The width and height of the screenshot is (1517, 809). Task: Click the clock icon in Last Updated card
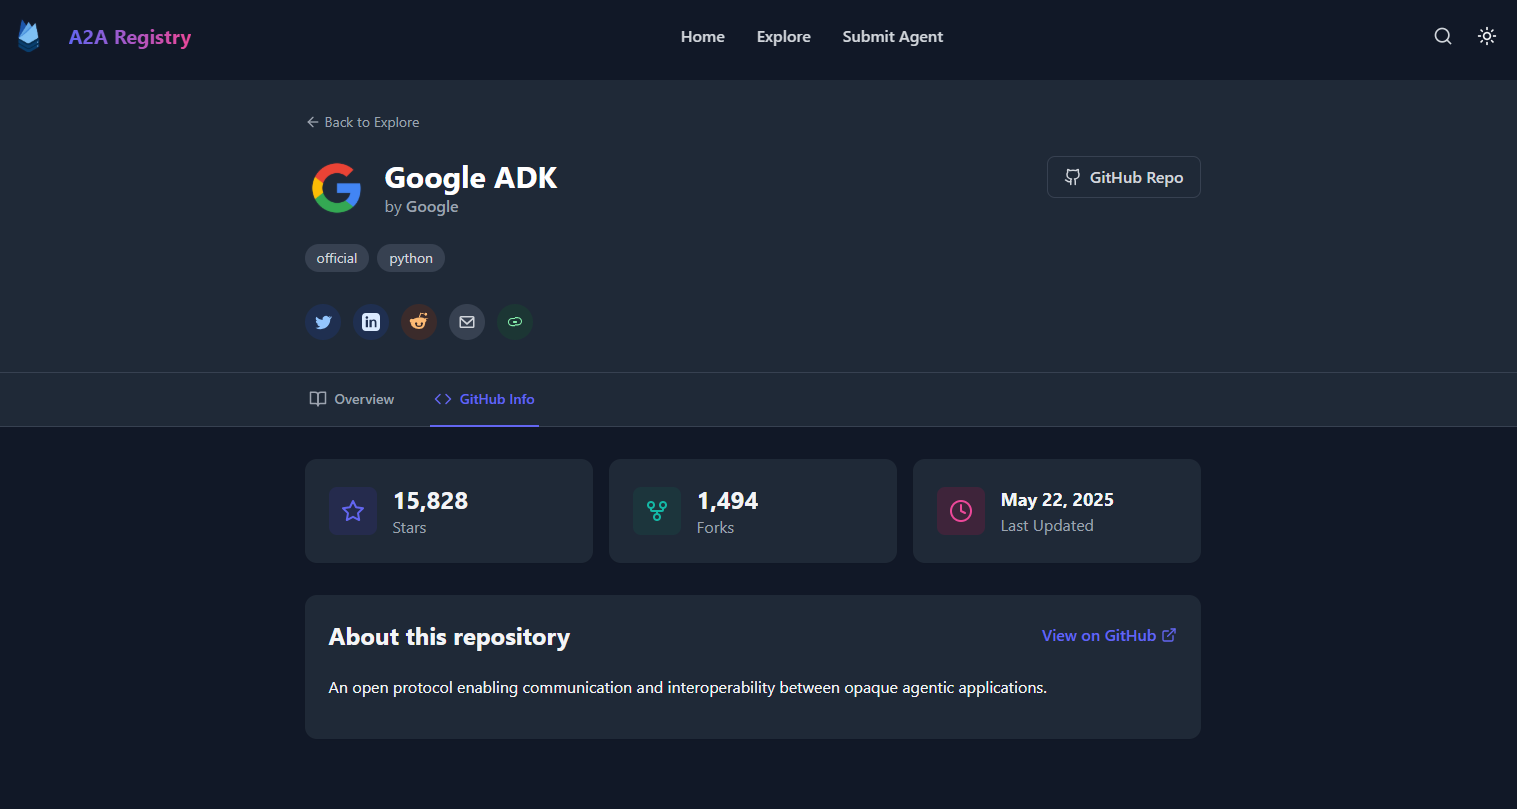961,511
